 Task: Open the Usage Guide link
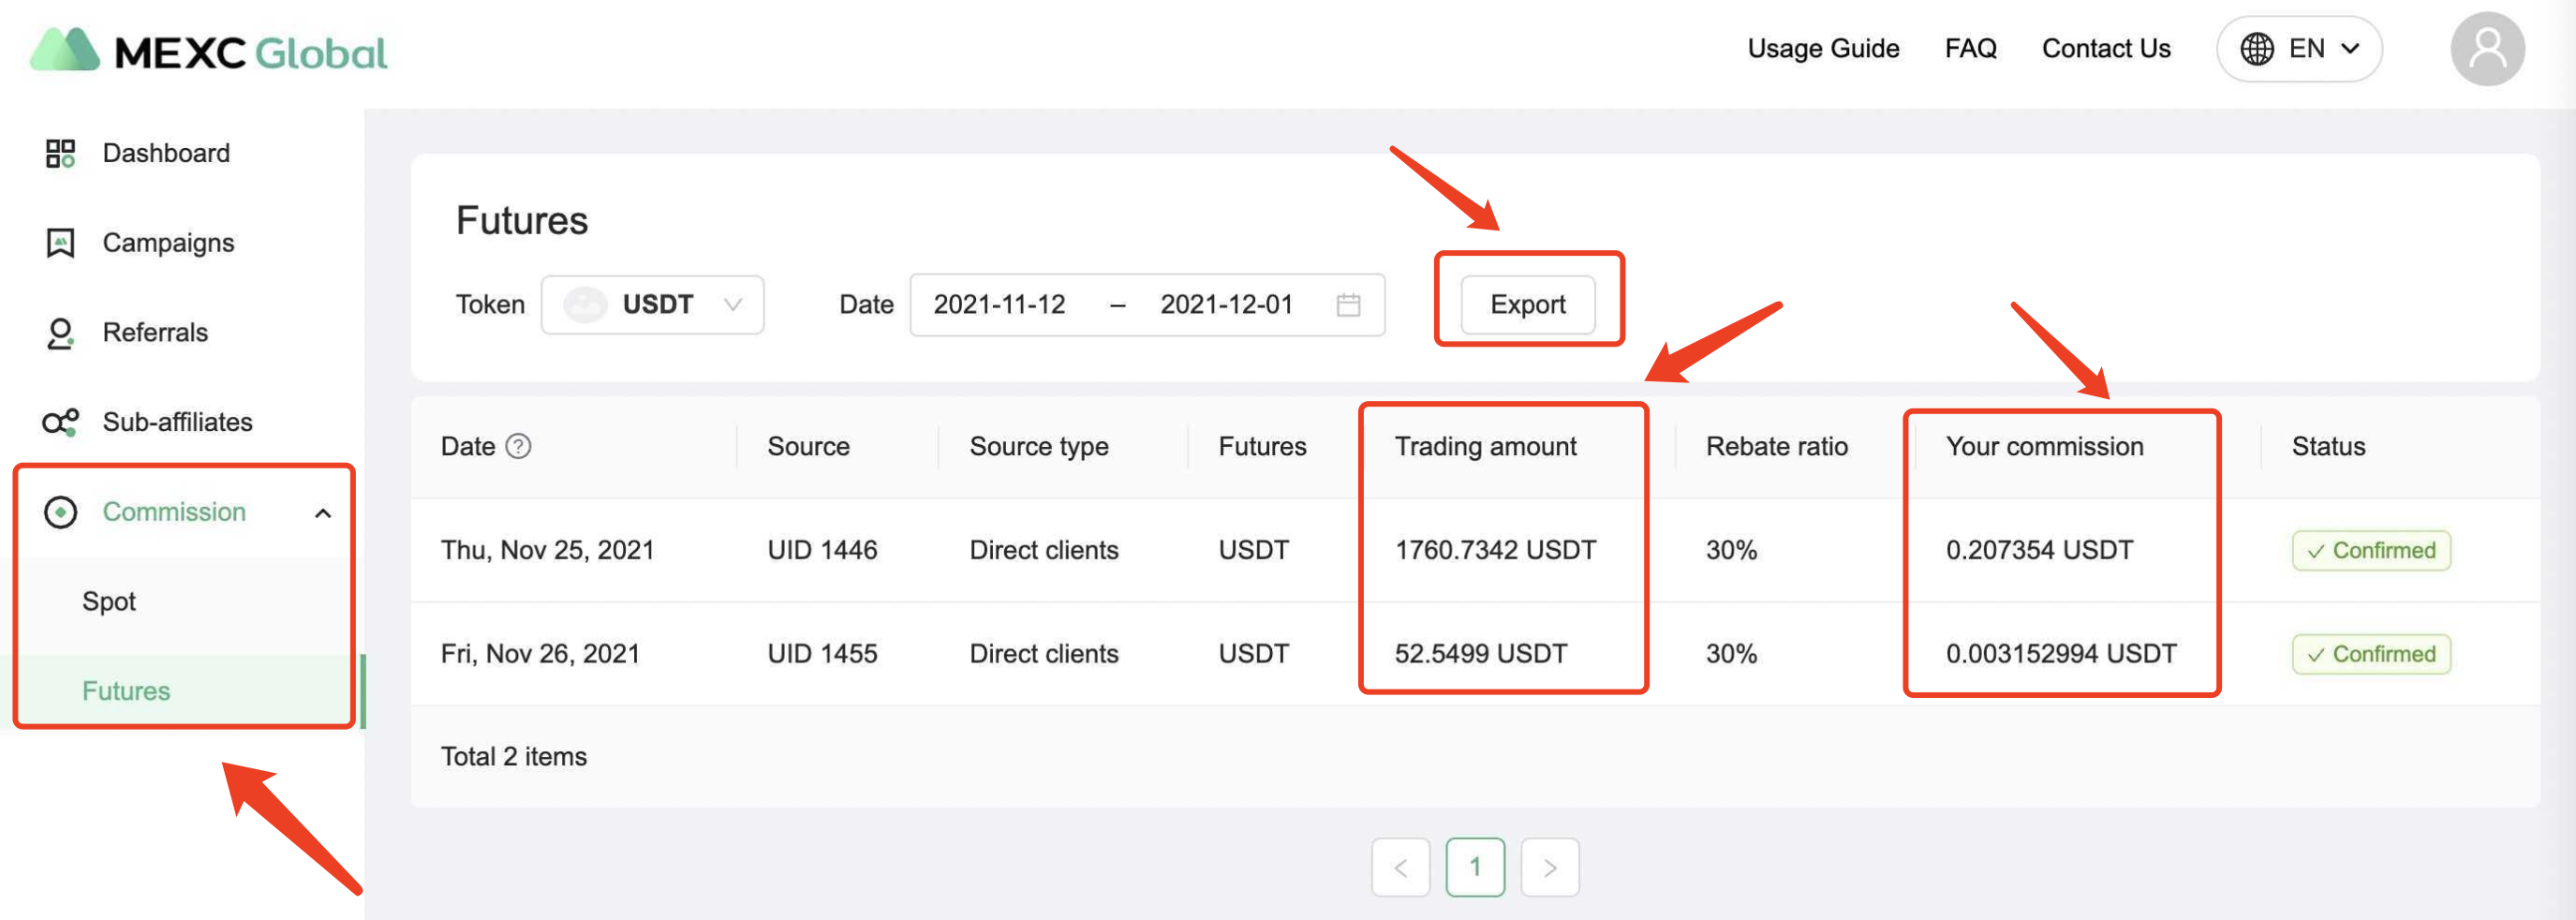coord(1822,49)
